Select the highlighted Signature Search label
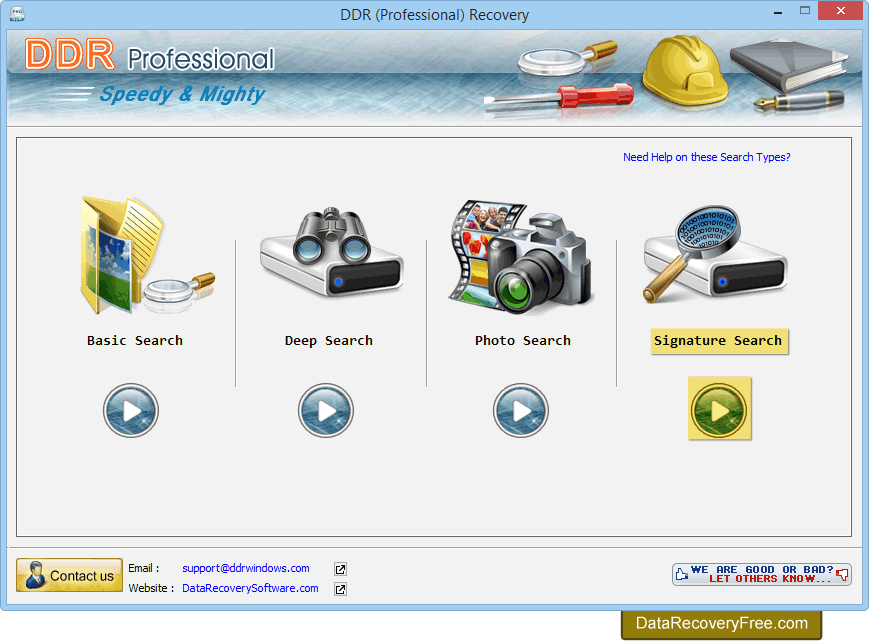Viewport: 869px width, 641px height. (x=719, y=341)
